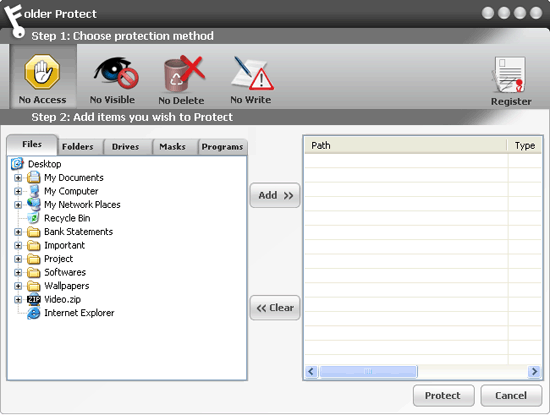Expand the Wallpapers folder

click(18, 286)
